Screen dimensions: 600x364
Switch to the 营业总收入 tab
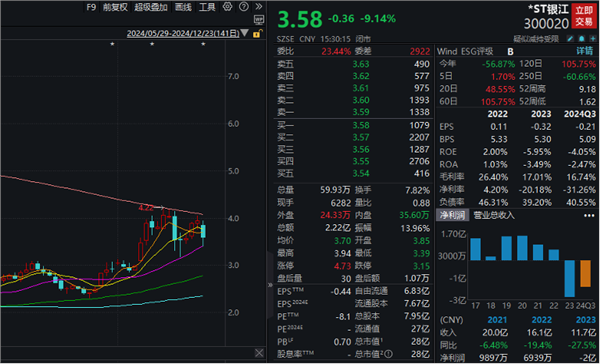pos(494,215)
